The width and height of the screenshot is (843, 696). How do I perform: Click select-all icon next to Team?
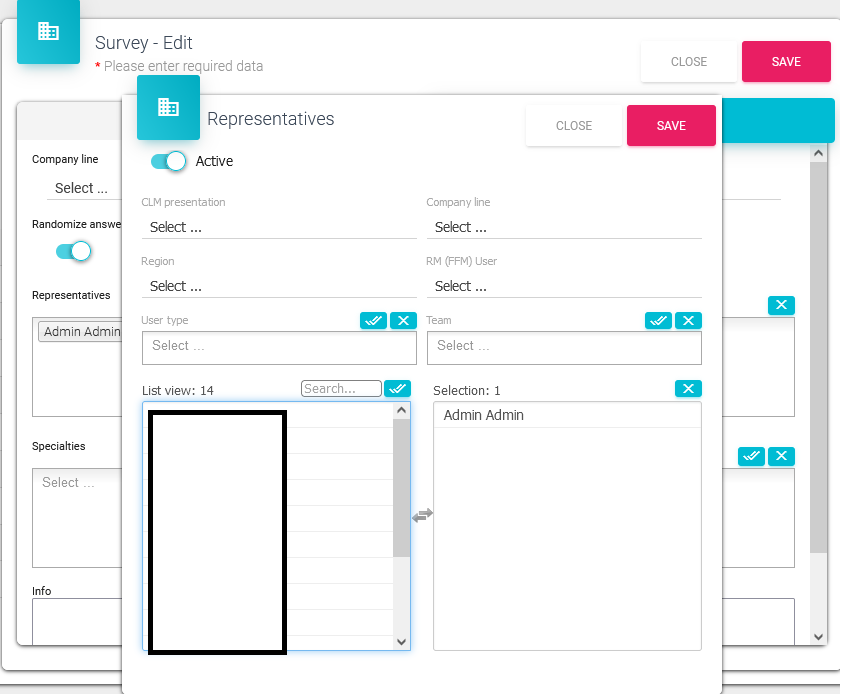pyautogui.click(x=658, y=321)
